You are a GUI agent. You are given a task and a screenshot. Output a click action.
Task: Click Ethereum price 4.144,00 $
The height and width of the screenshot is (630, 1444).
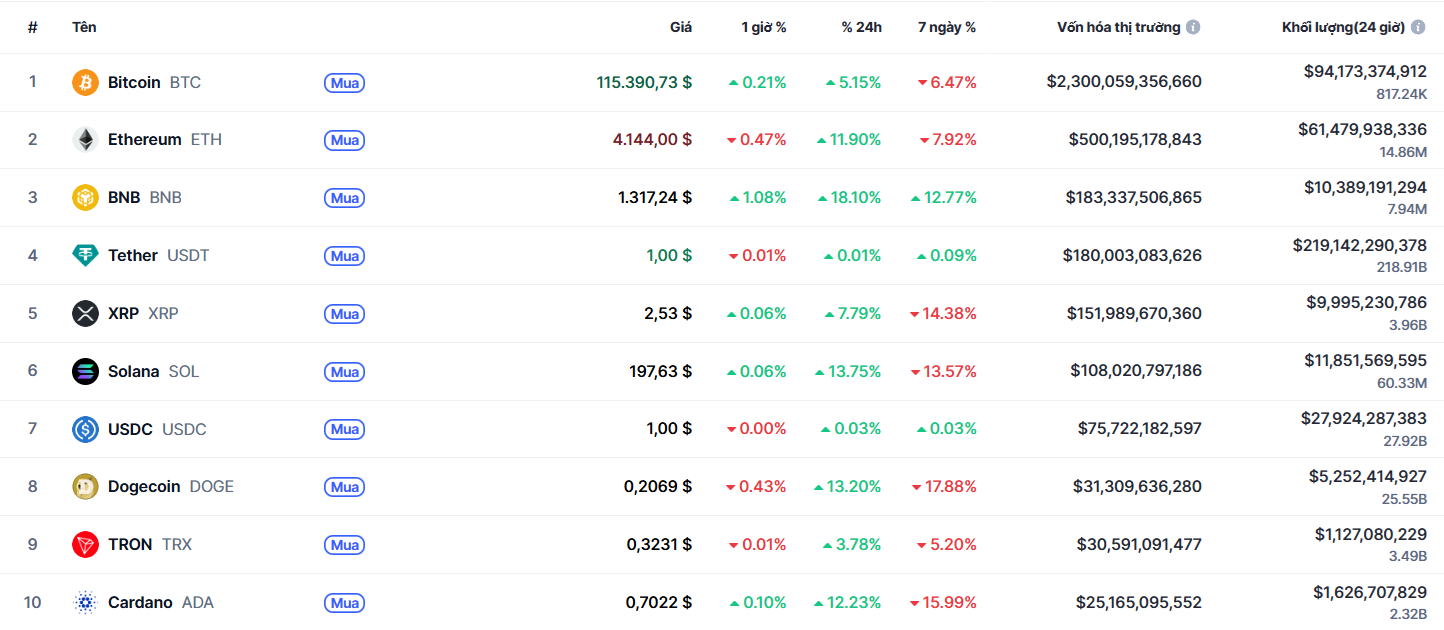tap(652, 140)
